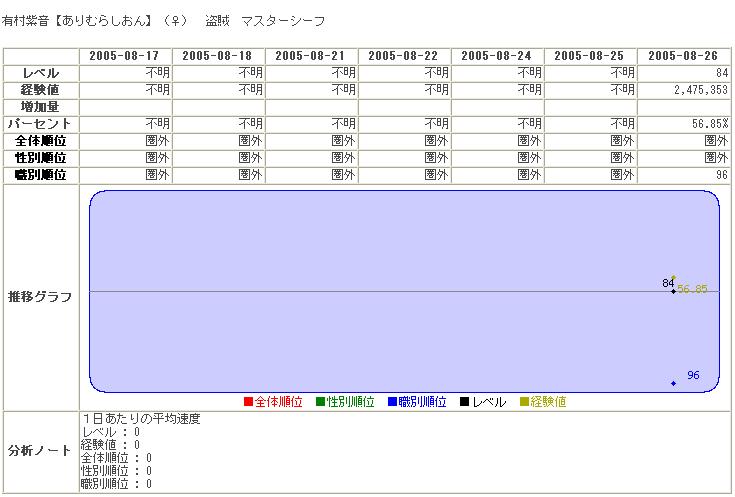Select the 2005-08-26 column header
The height and width of the screenshot is (497, 735).
684,56
